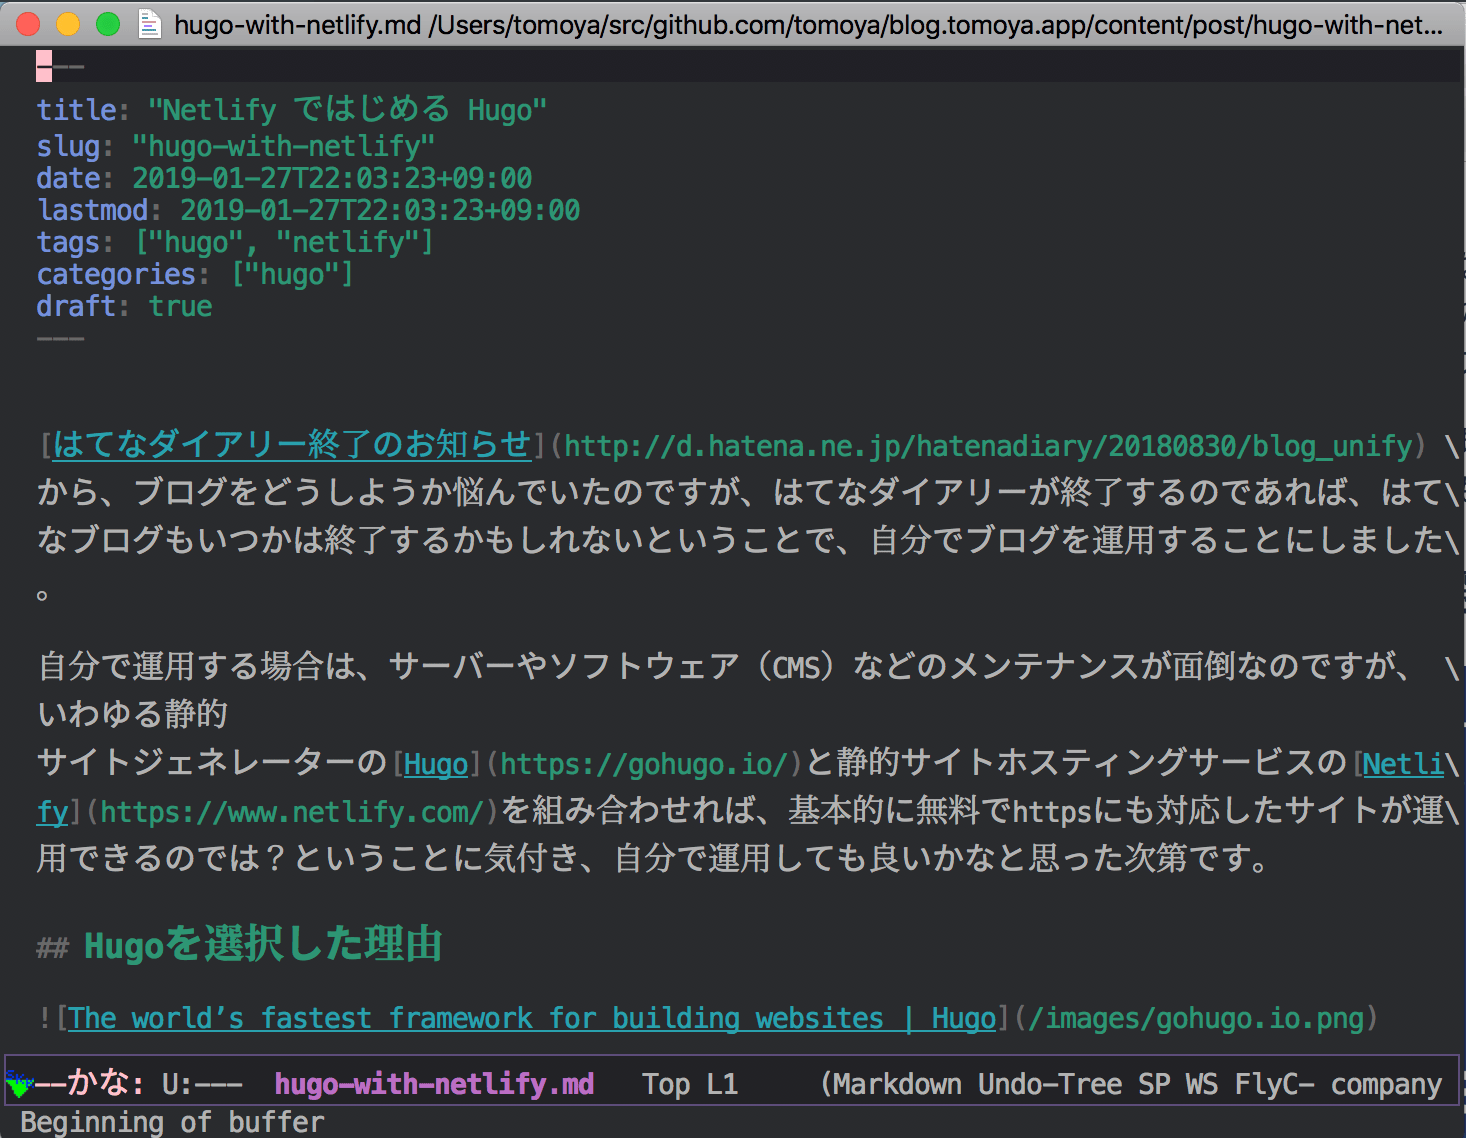1466x1138 pixels.
Task: Click the かな input method indicator
Action: (98, 1084)
